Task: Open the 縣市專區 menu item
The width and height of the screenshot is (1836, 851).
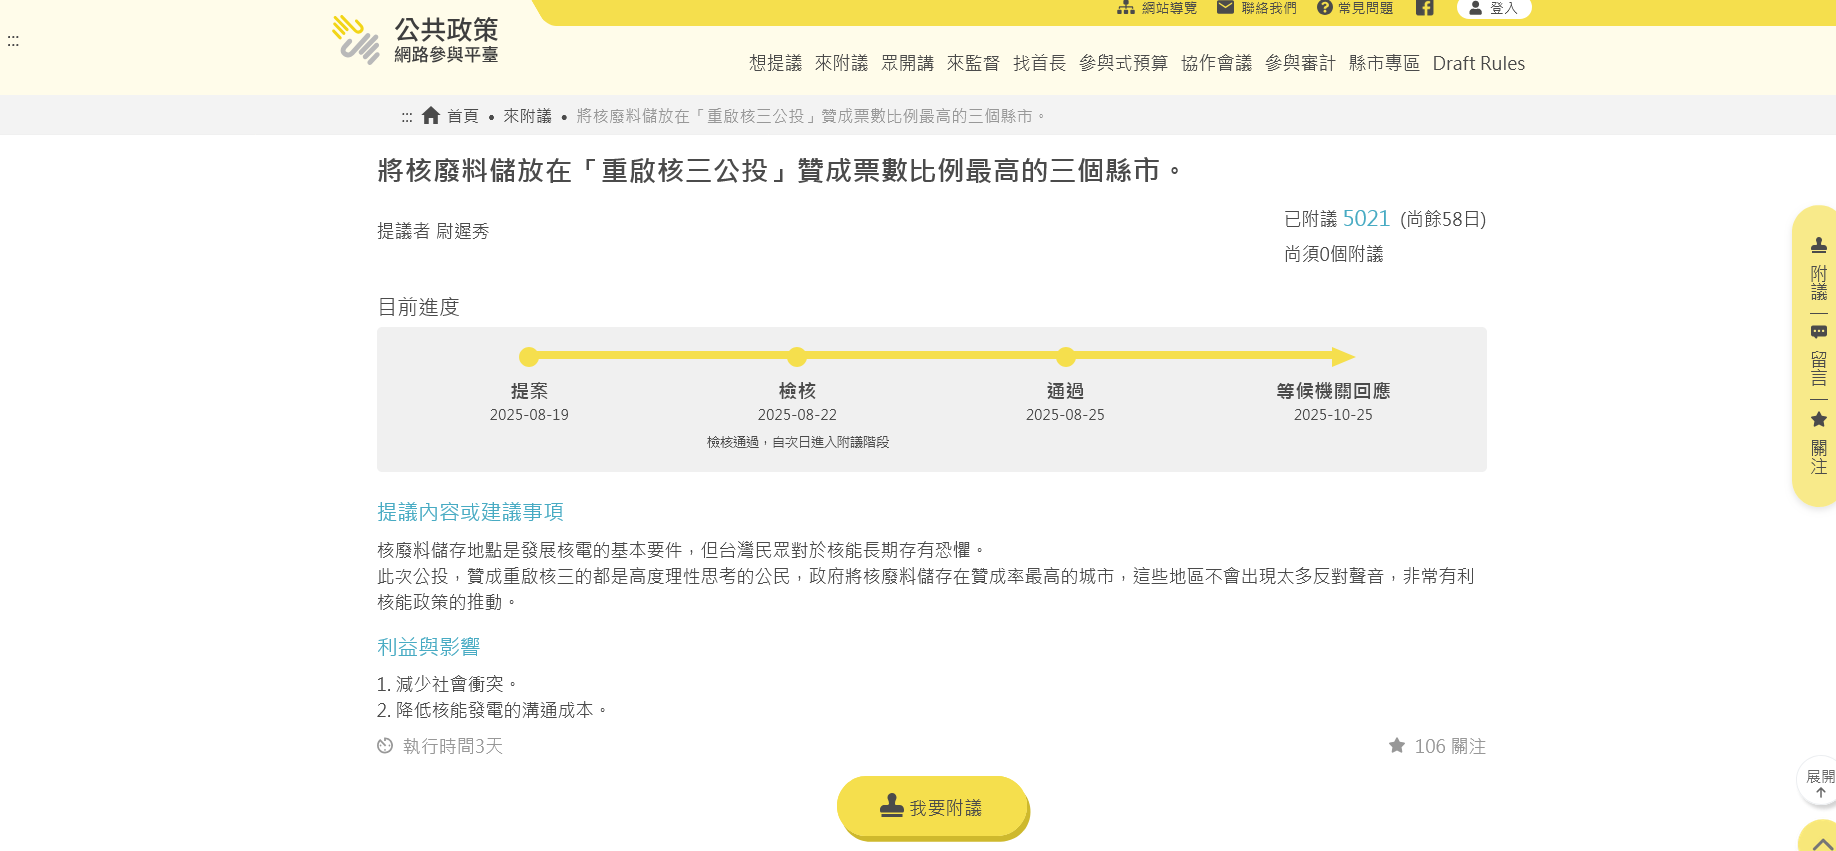Action: pyautogui.click(x=1384, y=63)
